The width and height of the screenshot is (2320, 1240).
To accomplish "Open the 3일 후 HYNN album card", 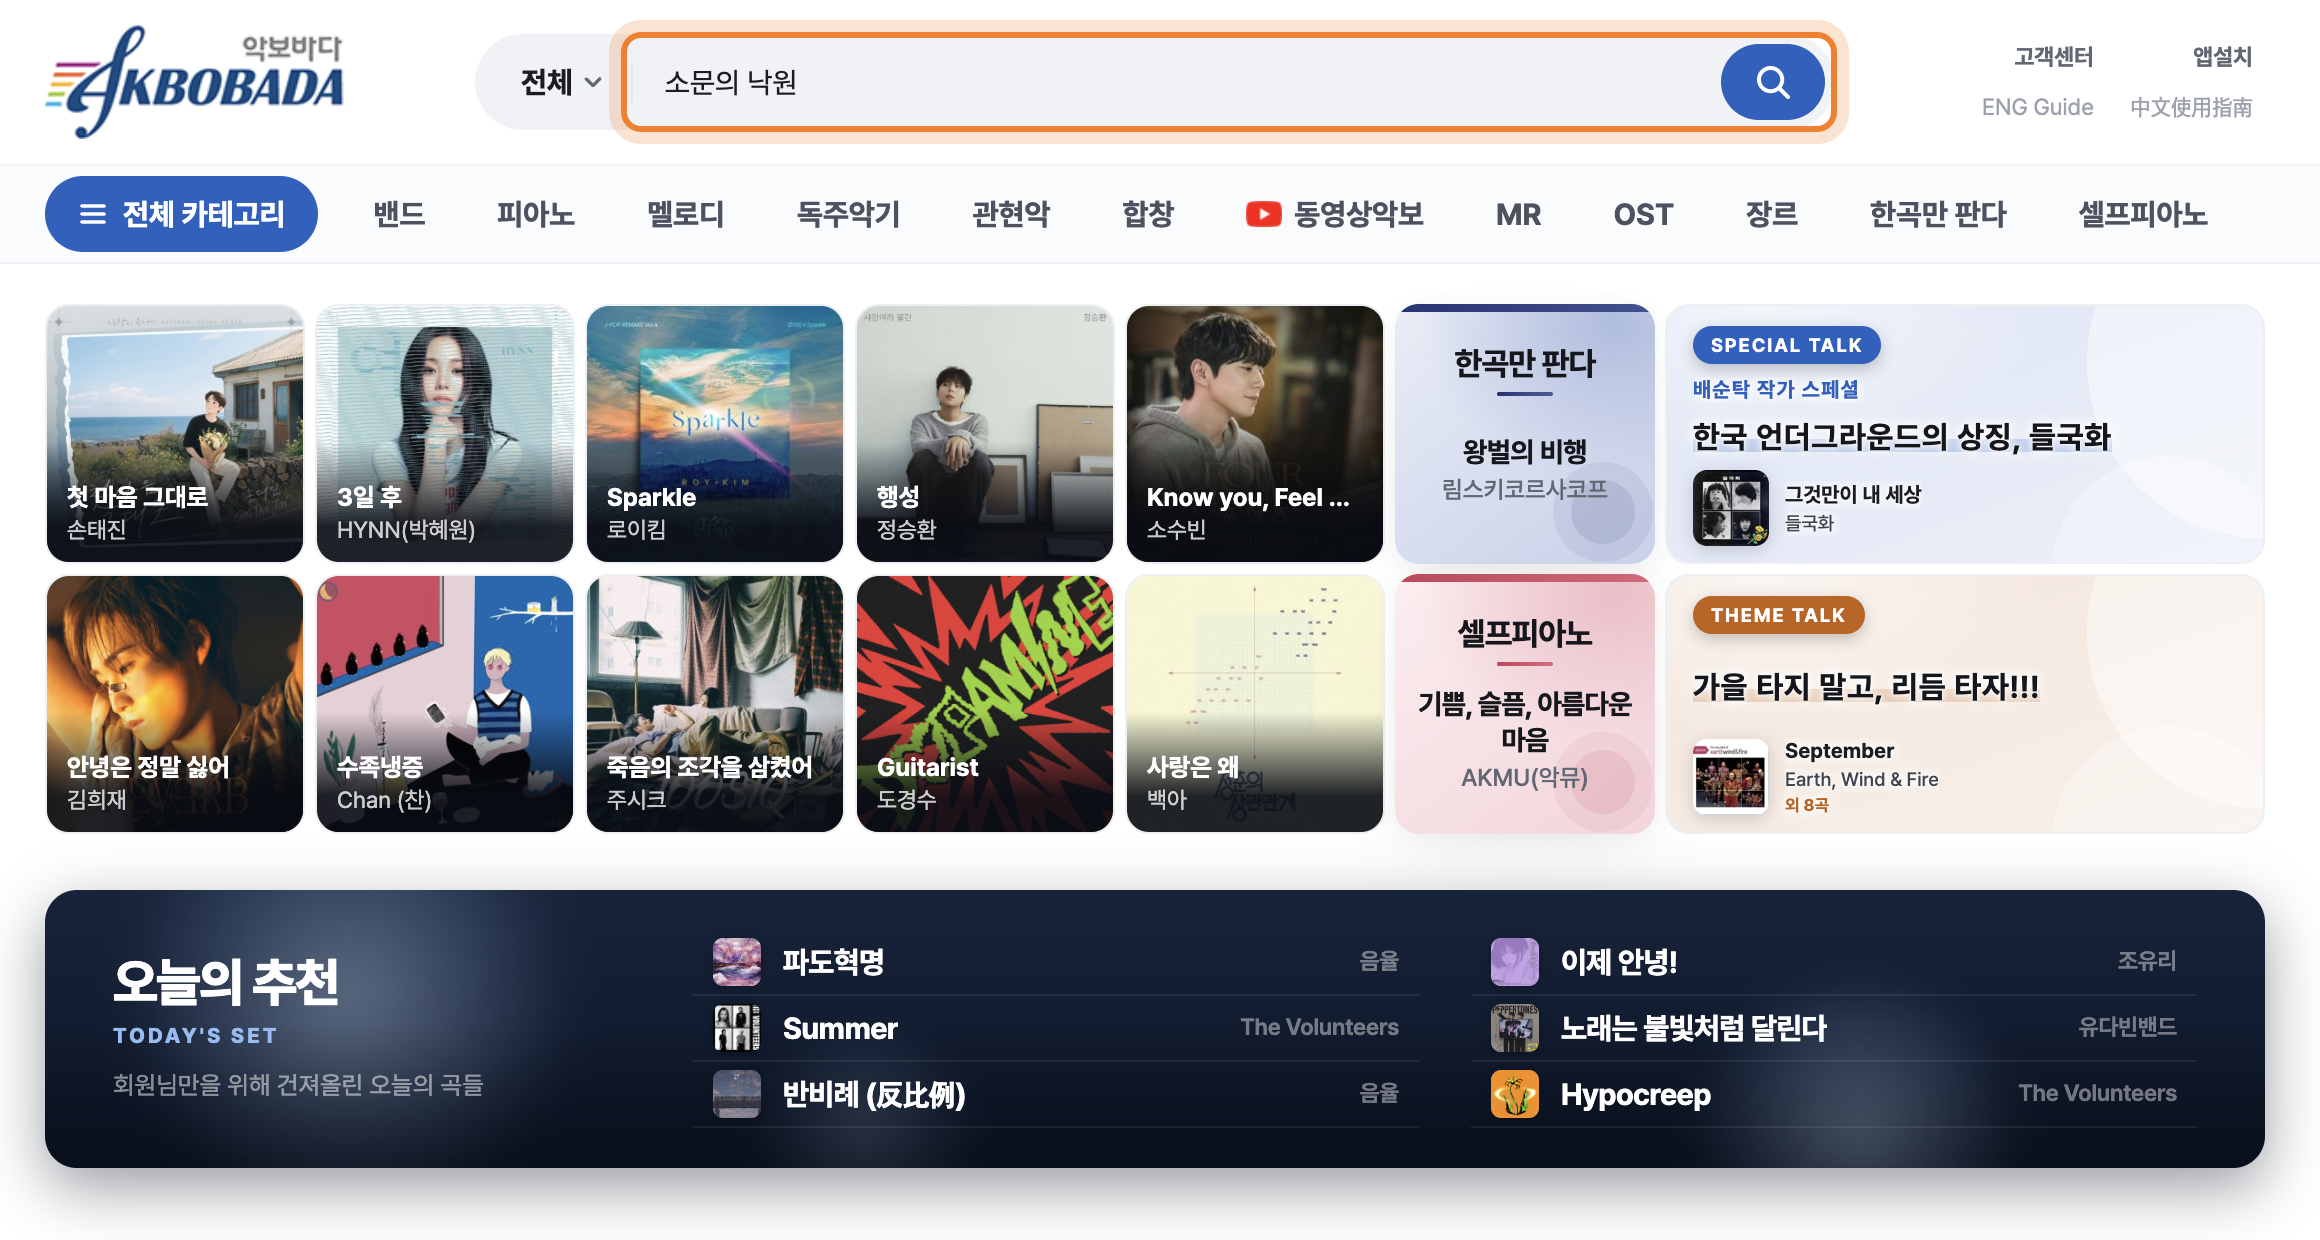I will [x=445, y=434].
